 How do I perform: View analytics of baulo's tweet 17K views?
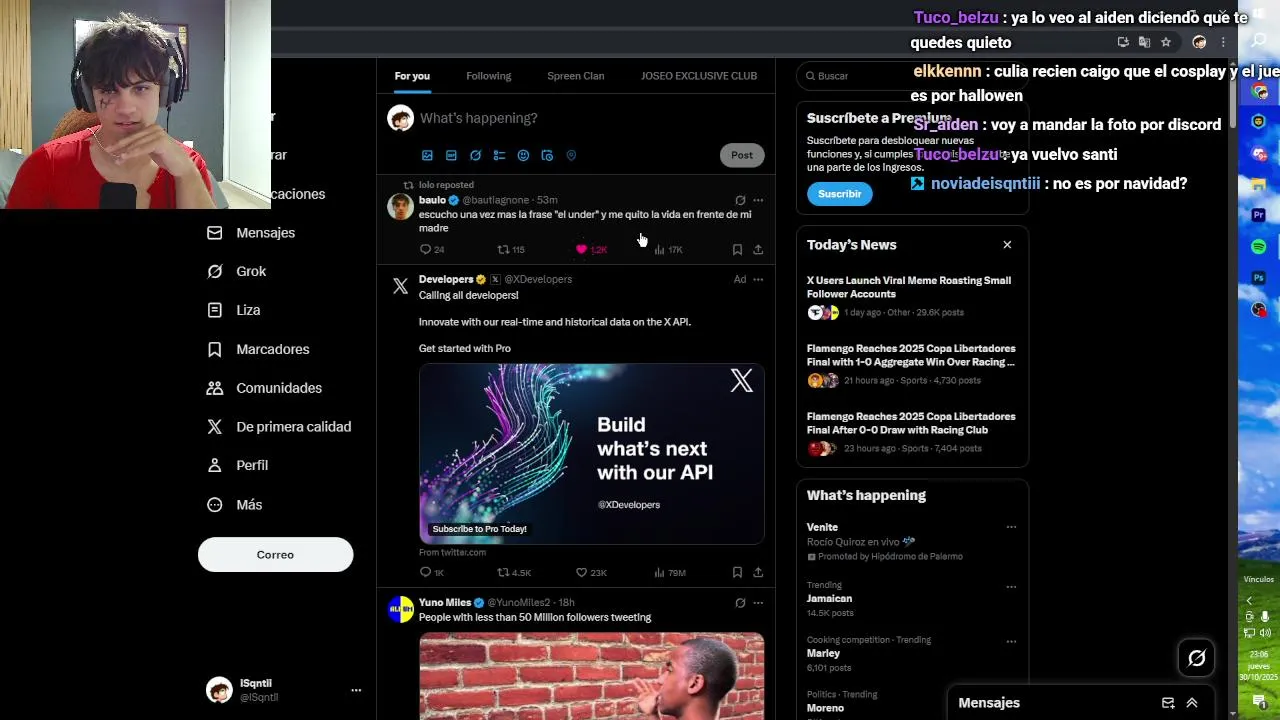tap(668, 249)
